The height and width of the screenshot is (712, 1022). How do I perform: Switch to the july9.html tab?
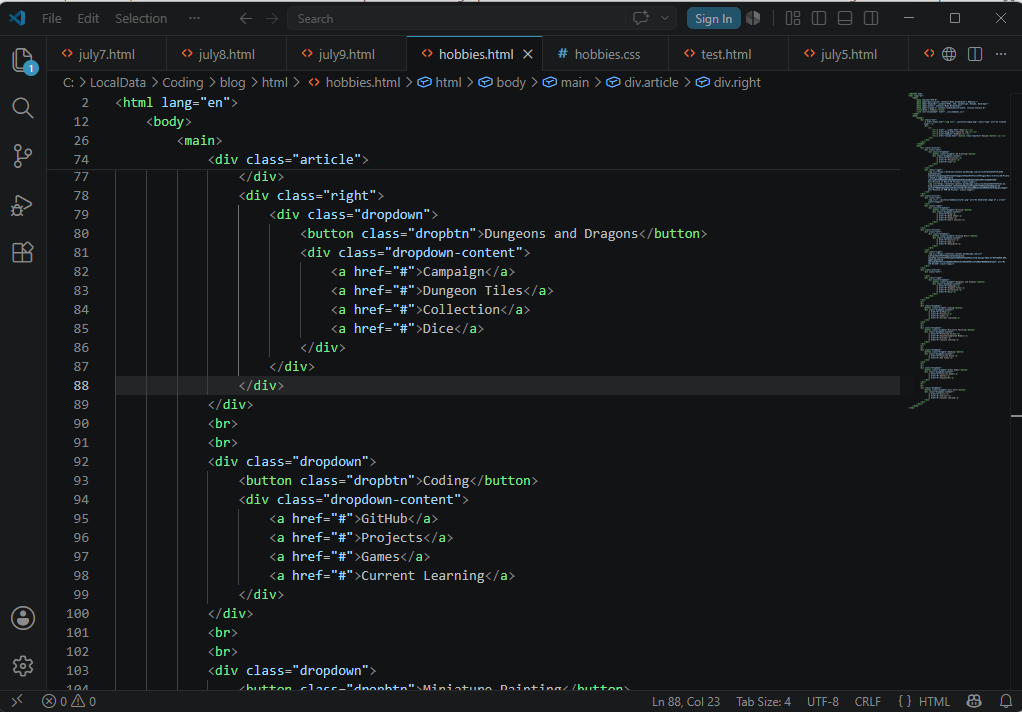pos(346,54)
